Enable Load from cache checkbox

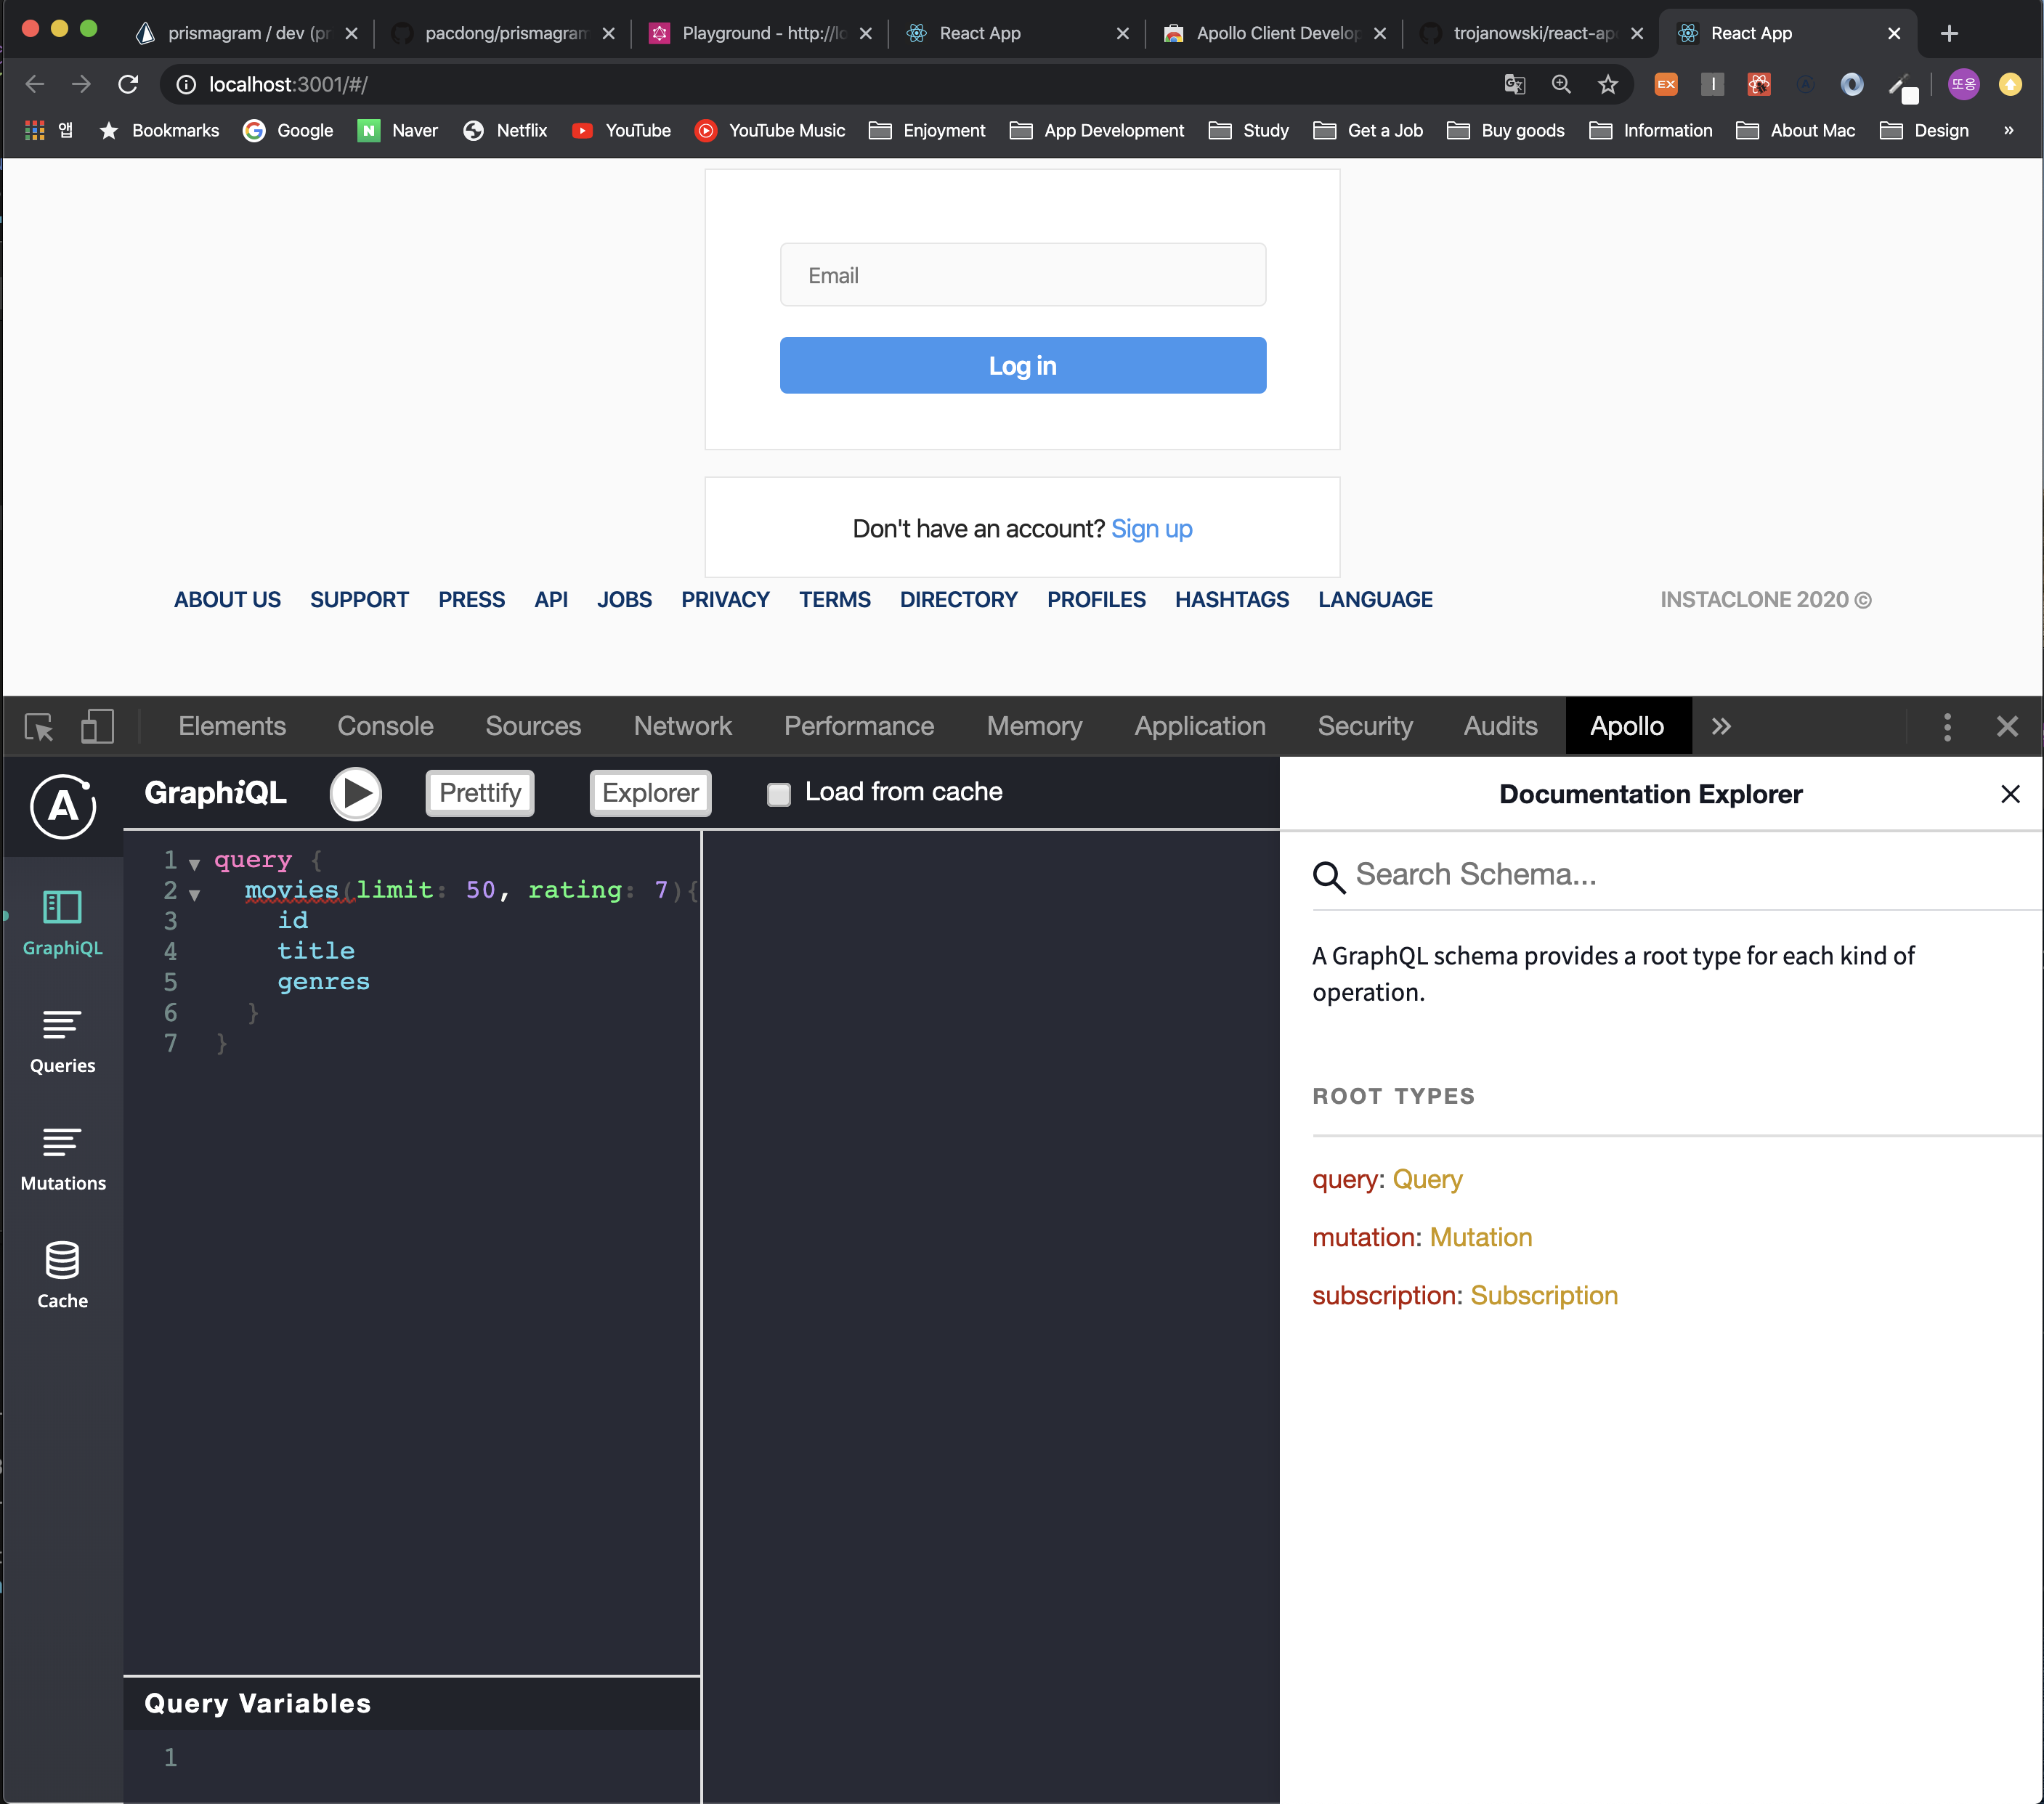778,794
